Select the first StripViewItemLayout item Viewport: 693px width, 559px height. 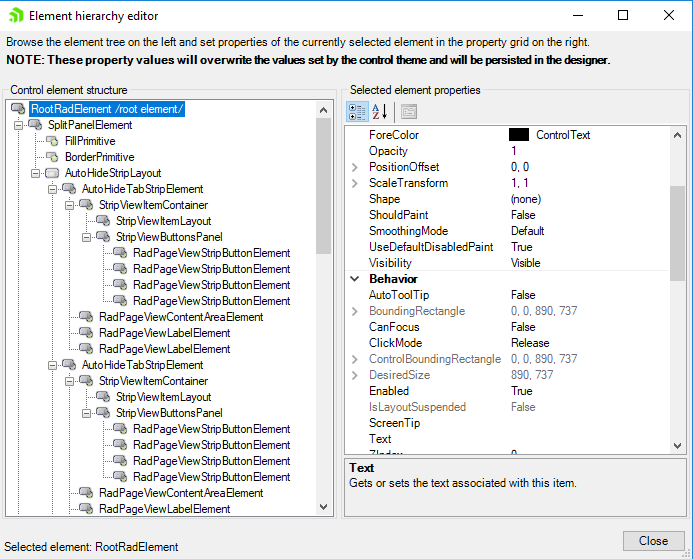pyautogui.click(x=164, y=221)
